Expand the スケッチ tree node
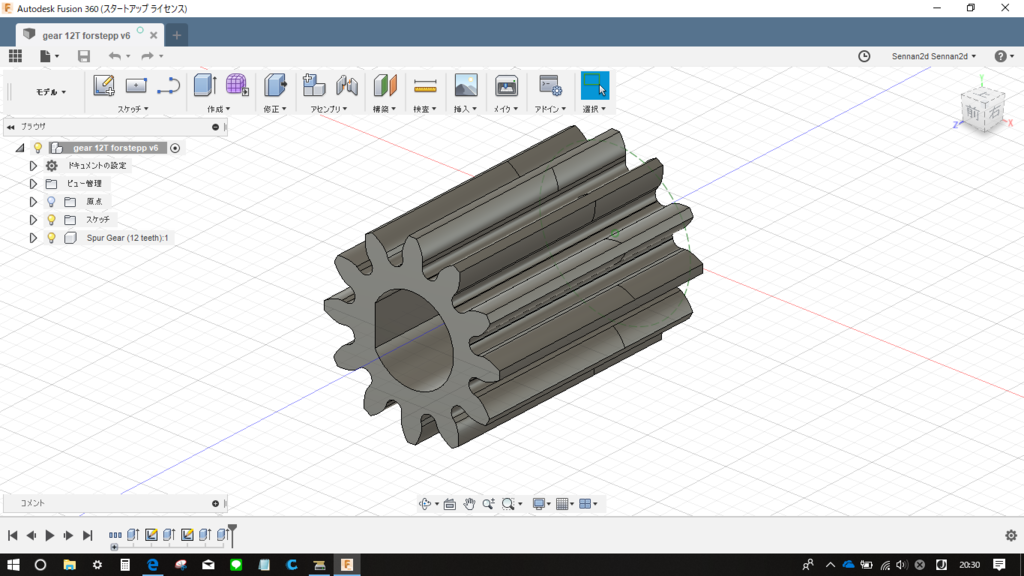Screen dimensions: 1024x576 coord(33,220)
